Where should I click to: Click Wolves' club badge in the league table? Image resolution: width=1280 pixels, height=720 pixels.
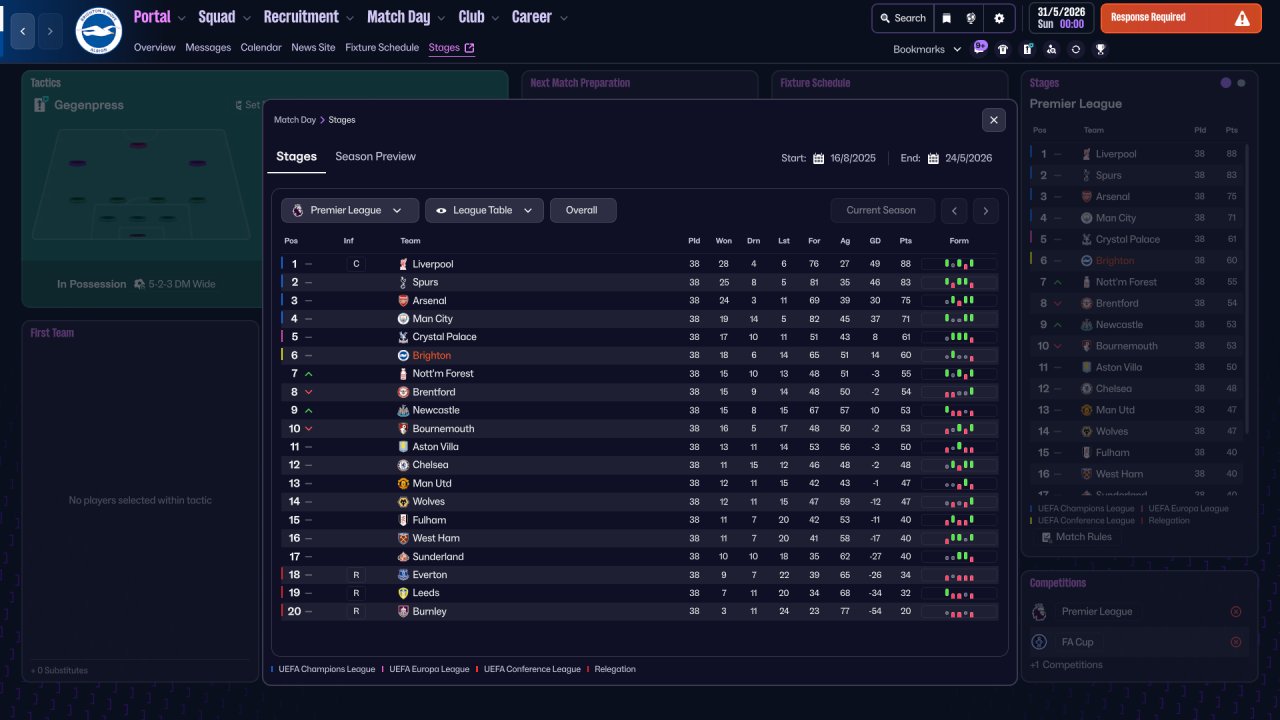point(403,502)
